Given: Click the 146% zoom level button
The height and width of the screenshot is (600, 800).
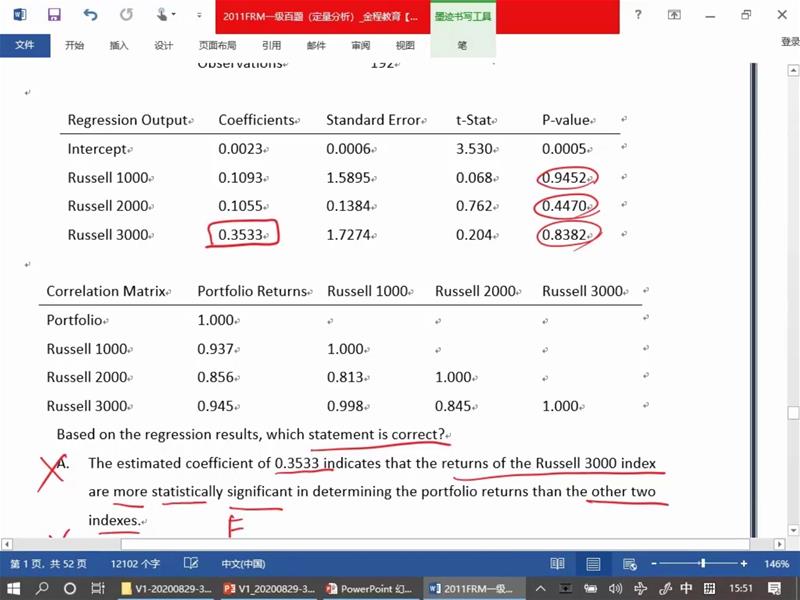Looking at the screenshot, I should pos(777,564).
